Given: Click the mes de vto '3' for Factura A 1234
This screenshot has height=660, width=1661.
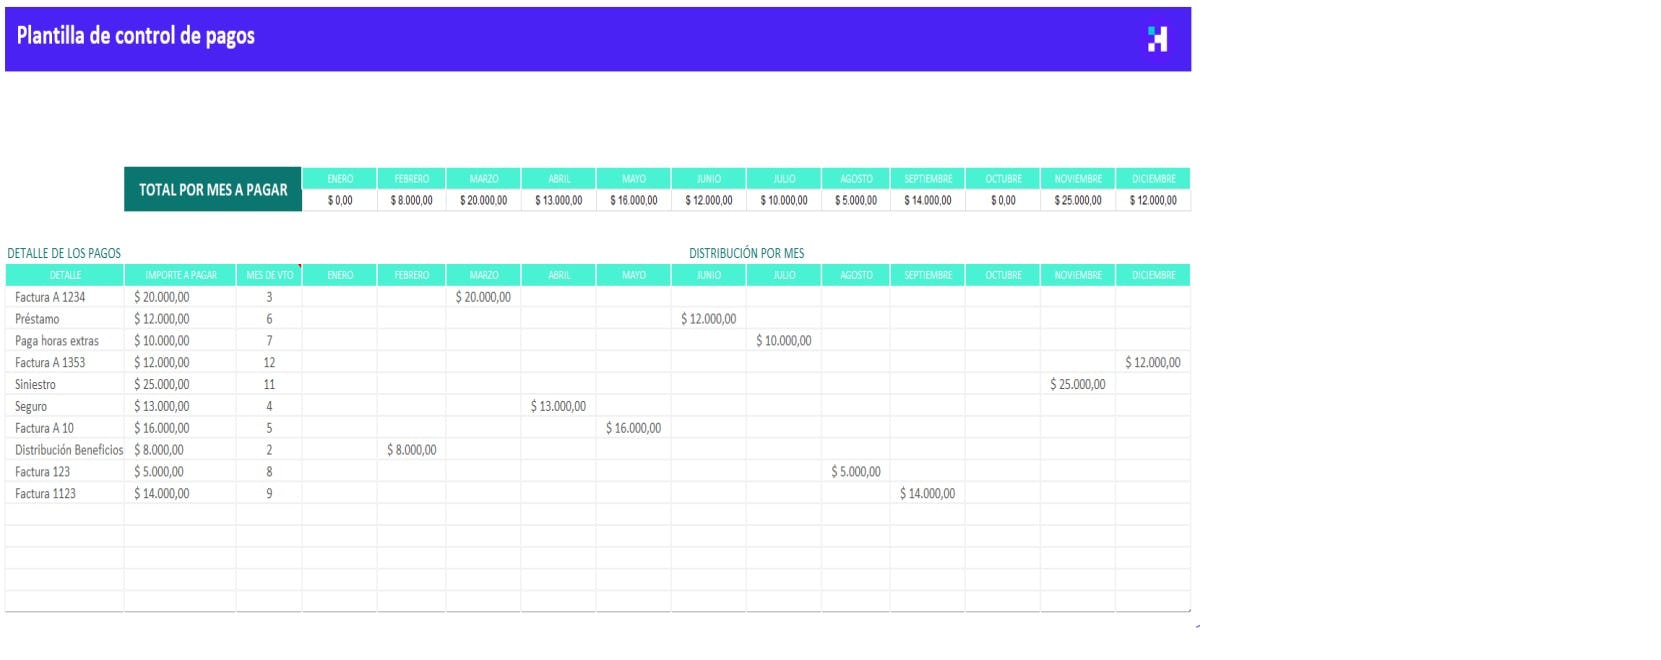Looking at the screenshot, I should pyautogui.click(x=270, y=297).
